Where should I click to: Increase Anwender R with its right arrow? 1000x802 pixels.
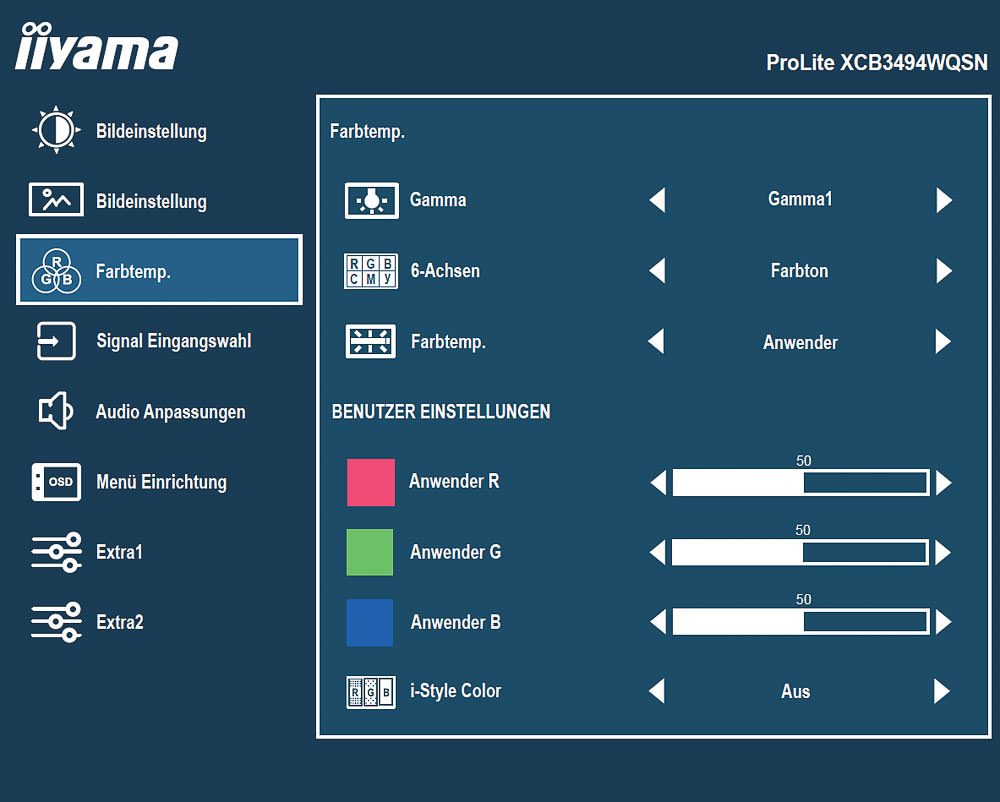[x=944, y=483]
